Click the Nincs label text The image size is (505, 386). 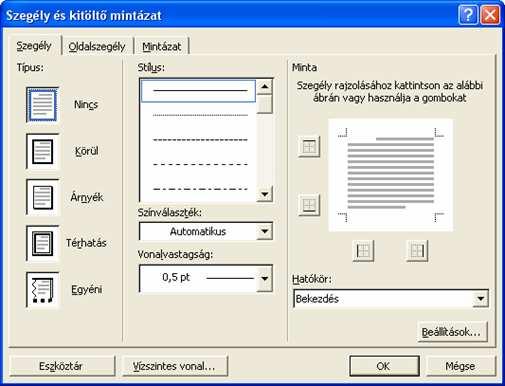point(86,105)
